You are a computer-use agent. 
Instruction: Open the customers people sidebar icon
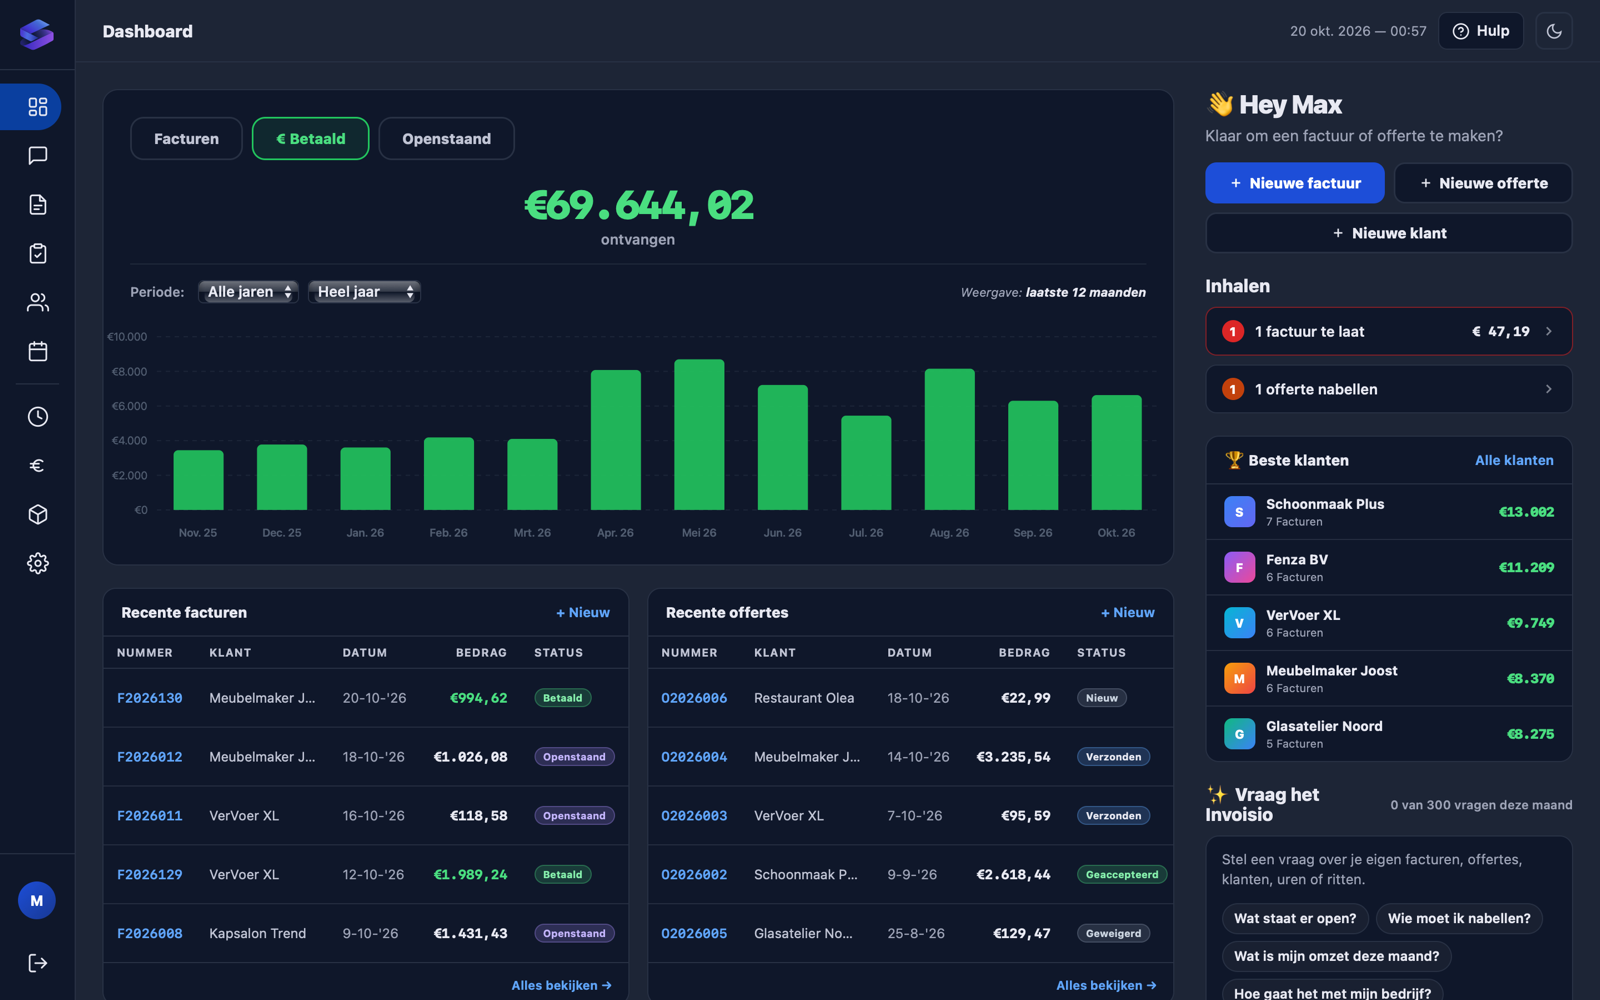coord(37,302)
